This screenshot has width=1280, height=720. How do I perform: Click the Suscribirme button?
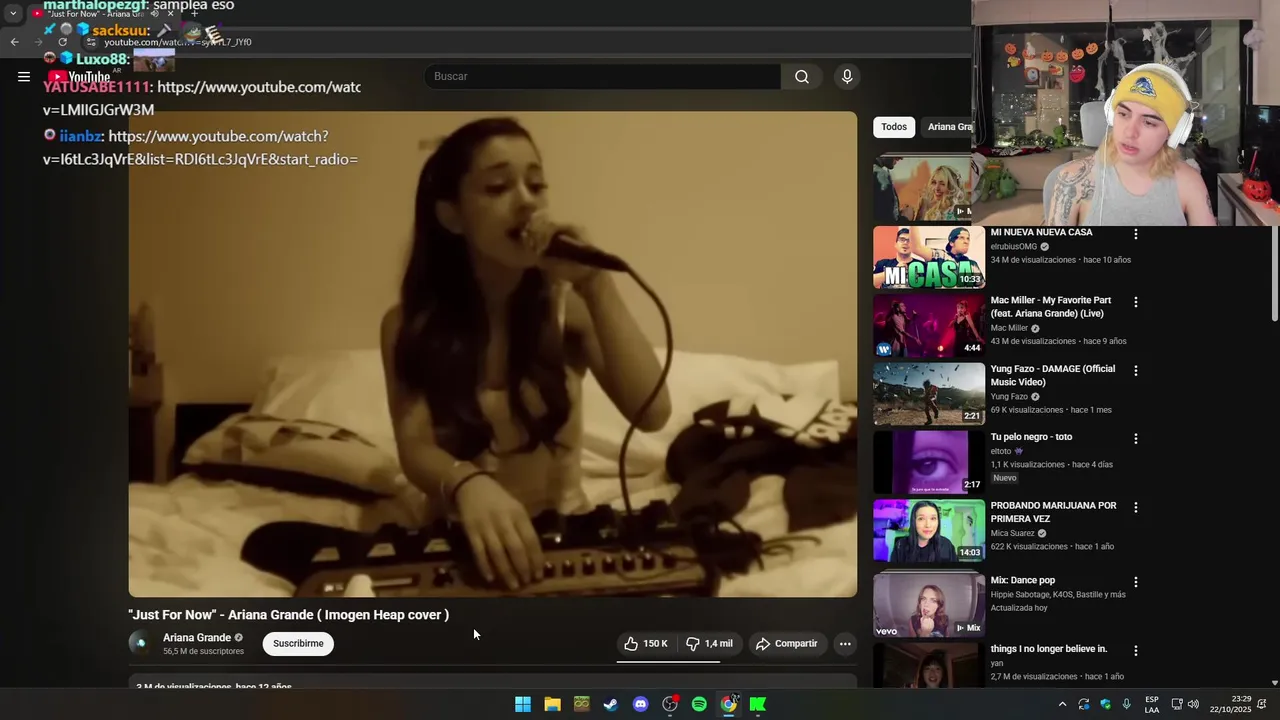pos(298,644)
